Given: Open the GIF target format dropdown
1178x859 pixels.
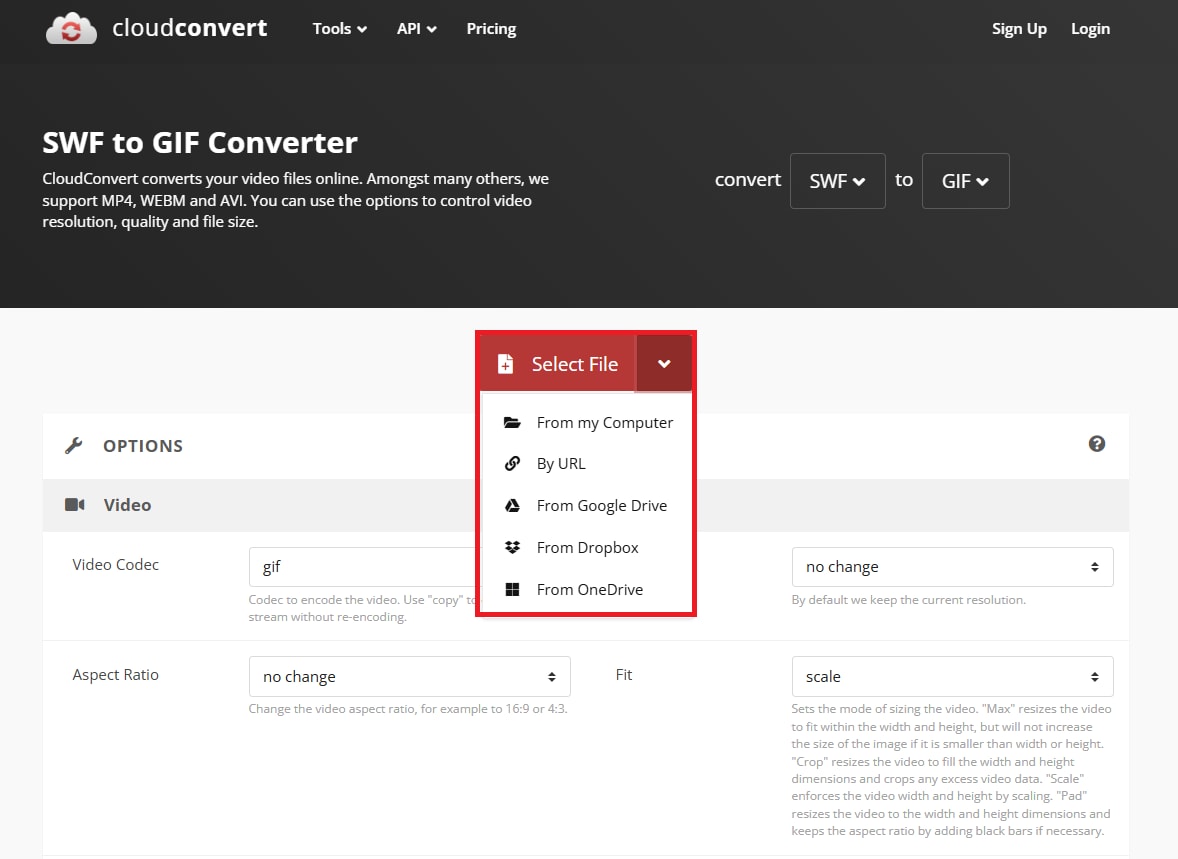Looking at the screenshot, I should tap(965, 181).
